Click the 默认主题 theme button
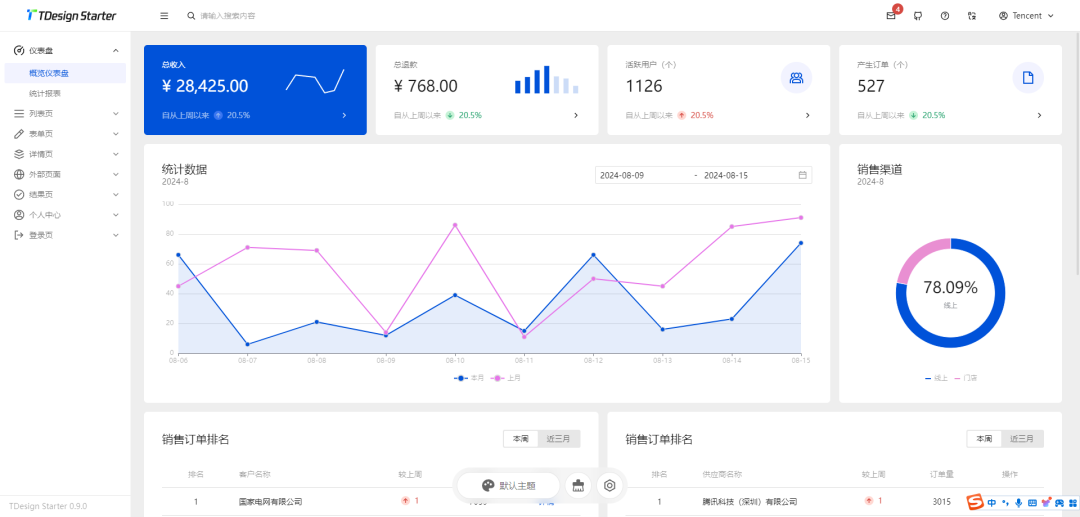The width and height of the screenshot is (1080, 517). [x=516, y=486]
